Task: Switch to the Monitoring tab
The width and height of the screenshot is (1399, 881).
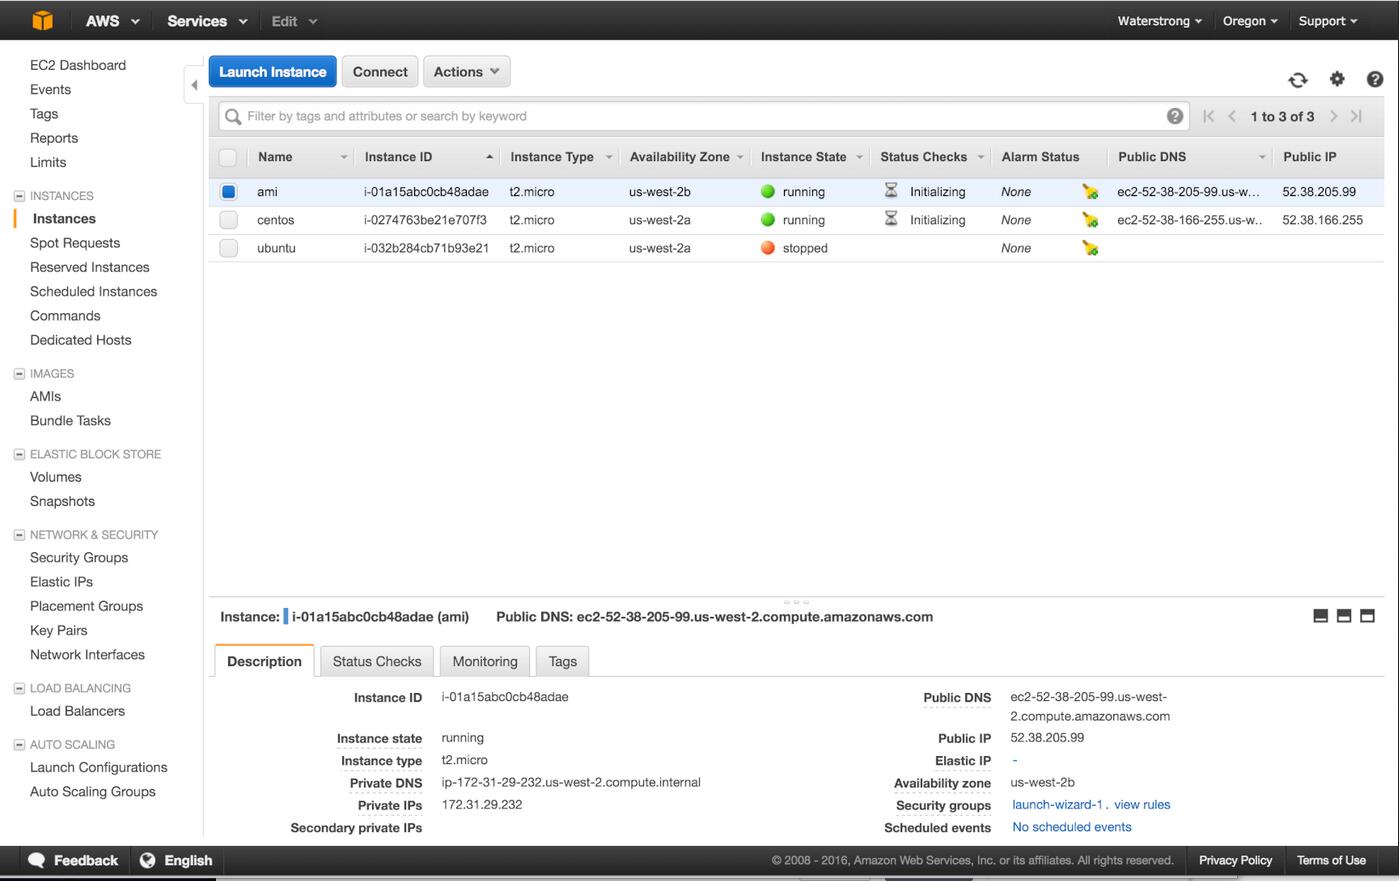Action: point(485,661)
